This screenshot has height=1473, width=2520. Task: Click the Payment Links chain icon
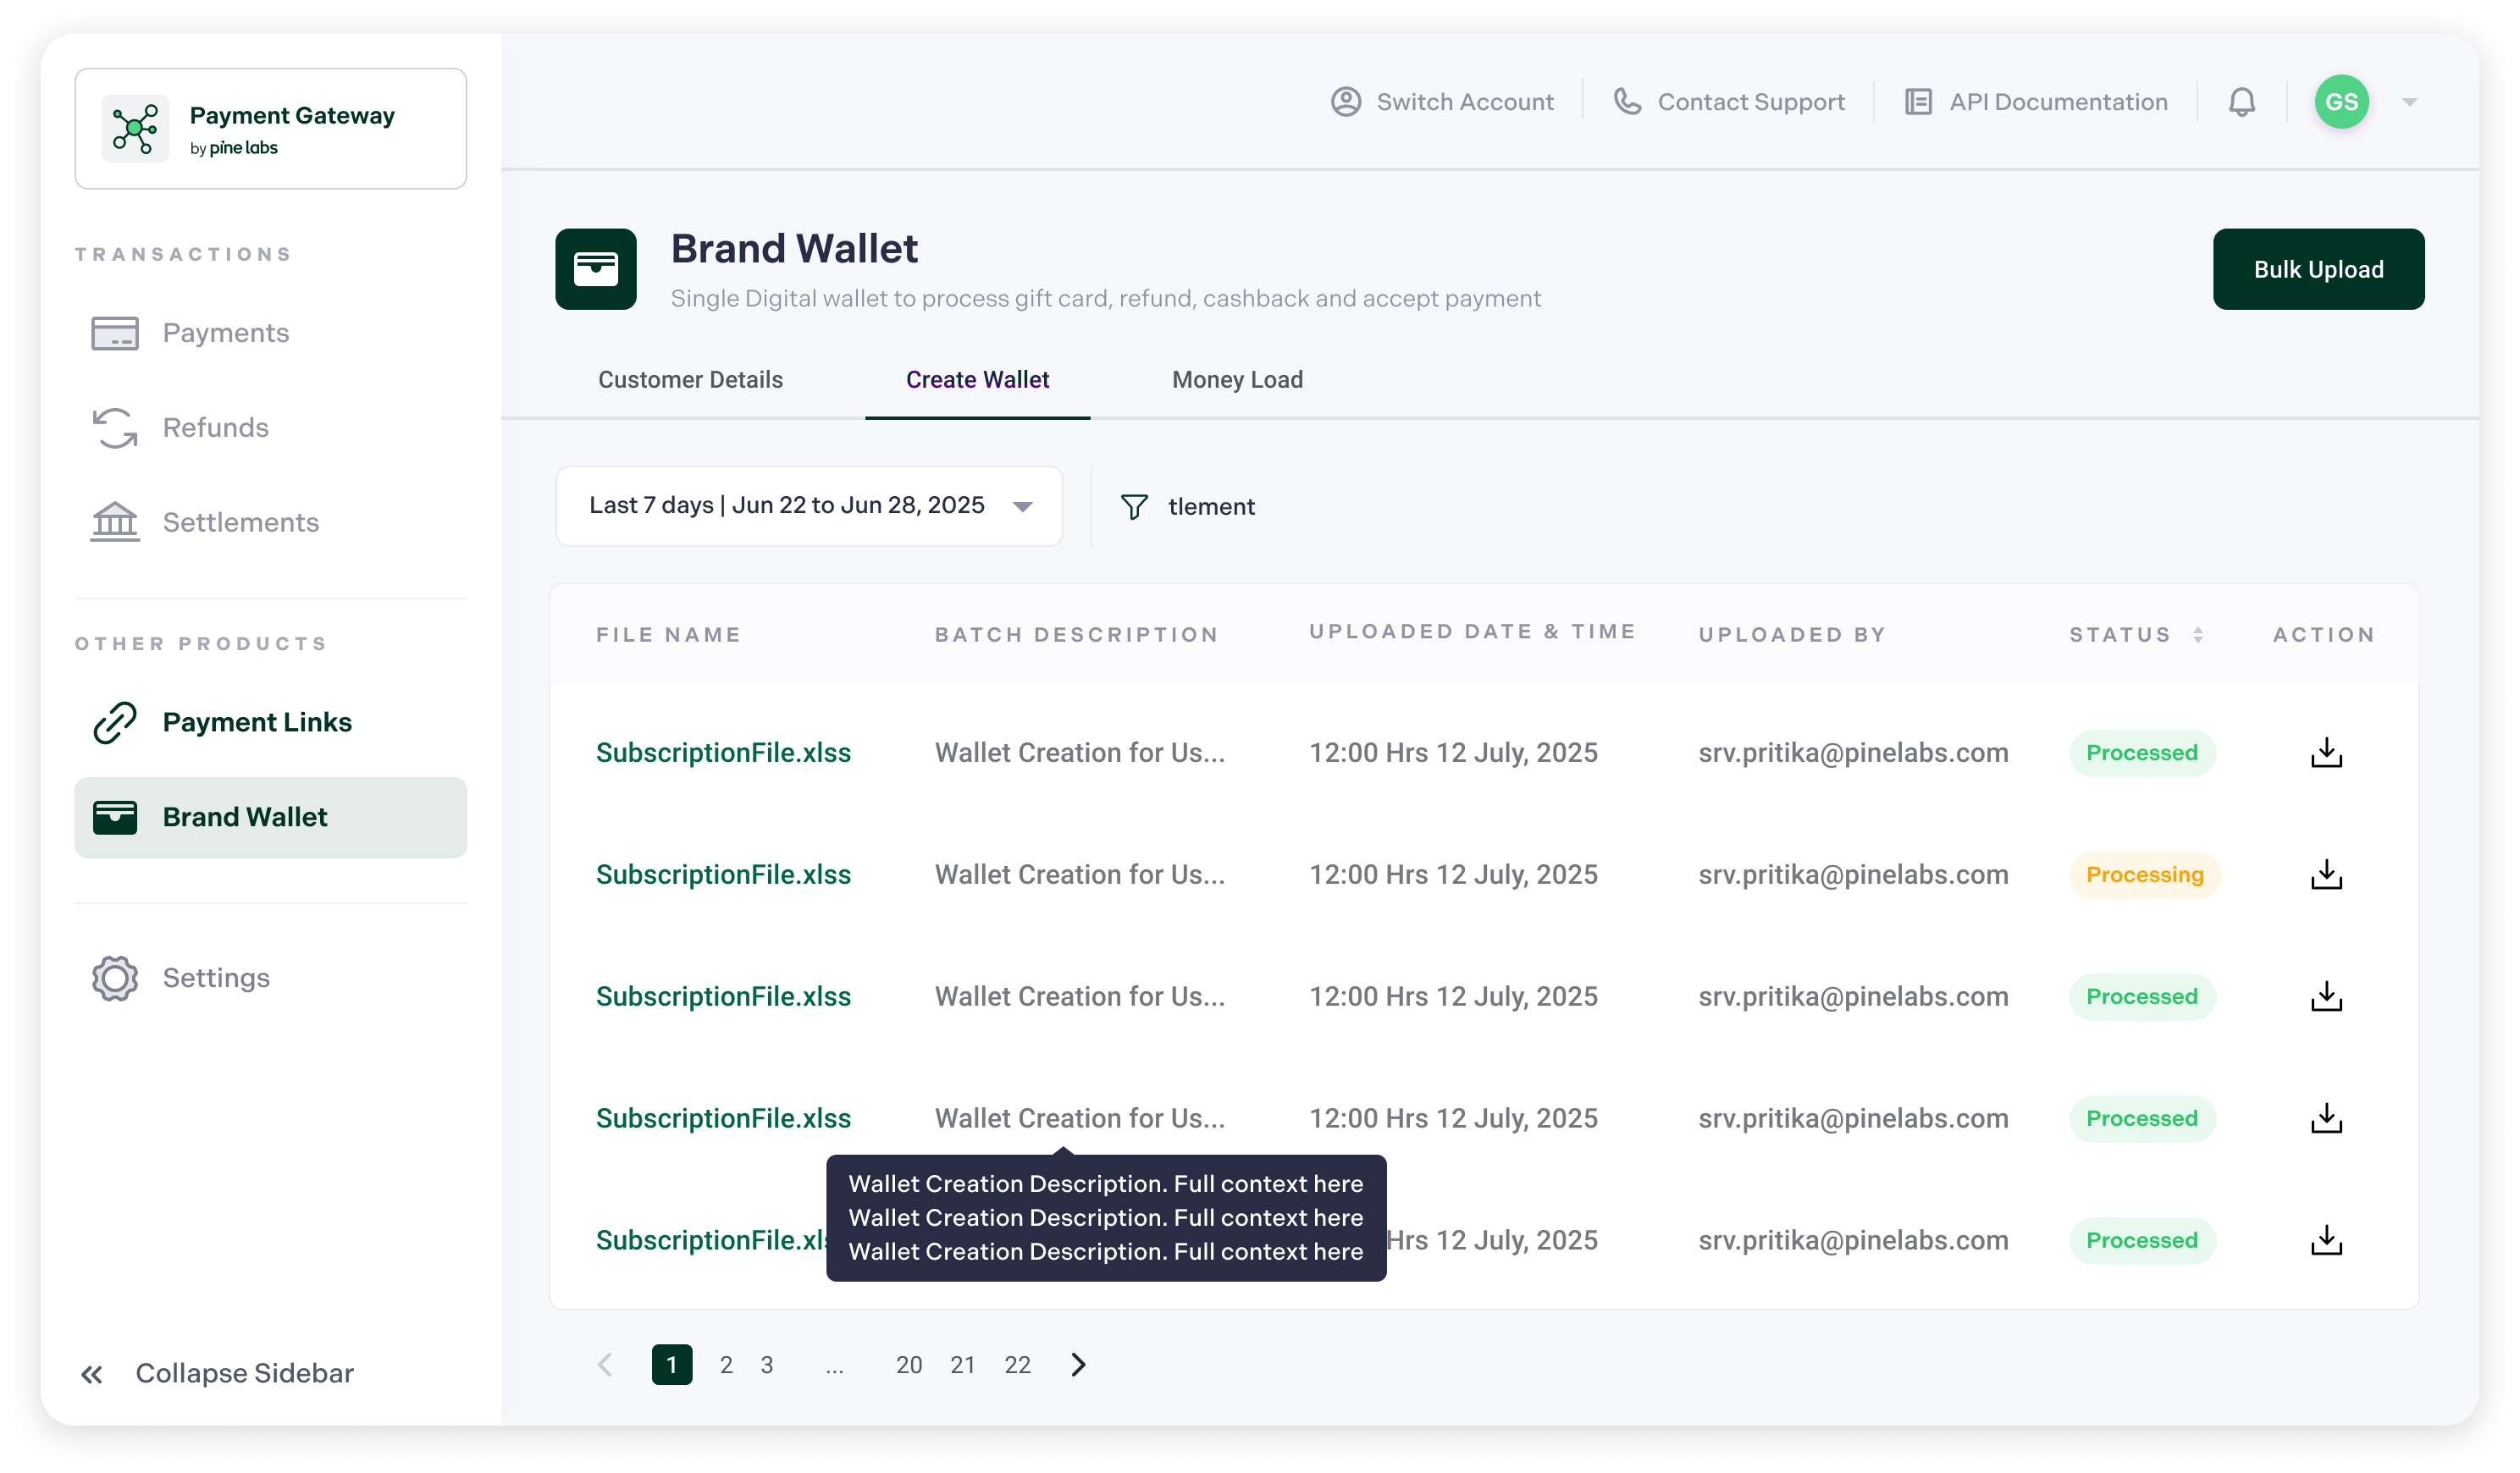click(115, 722)
